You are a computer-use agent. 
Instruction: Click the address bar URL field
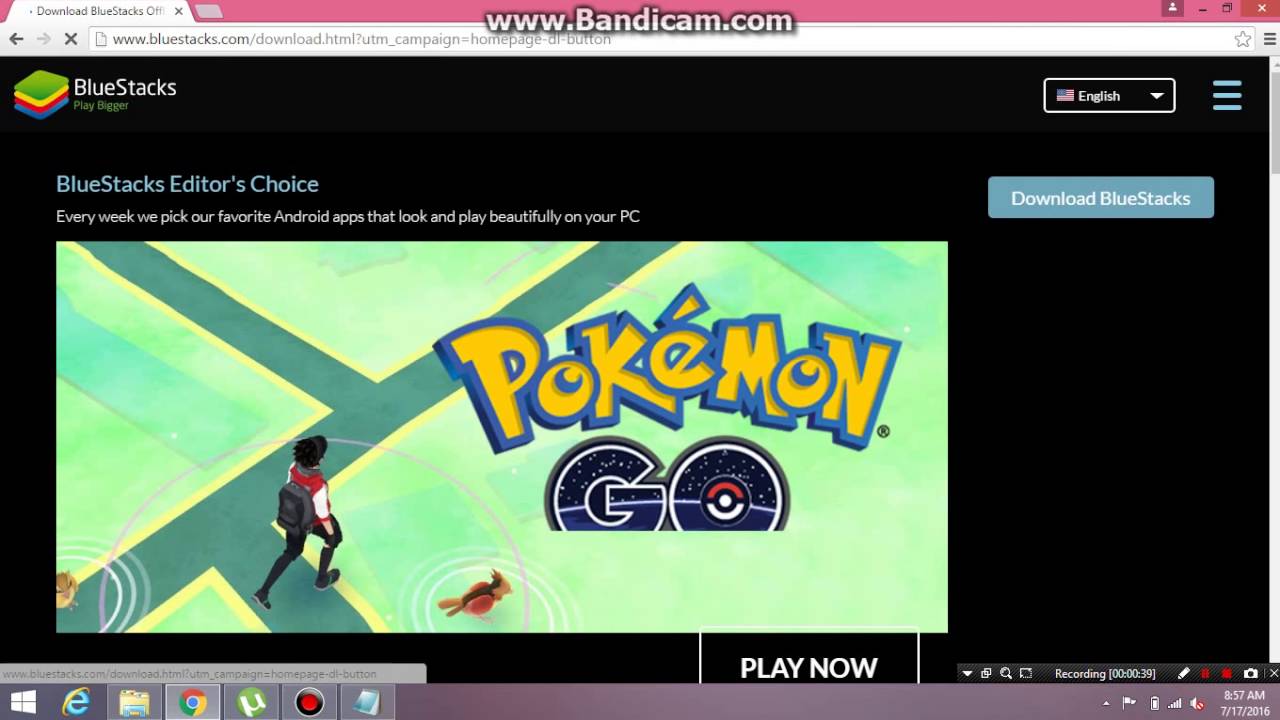(x=660, y=39)
